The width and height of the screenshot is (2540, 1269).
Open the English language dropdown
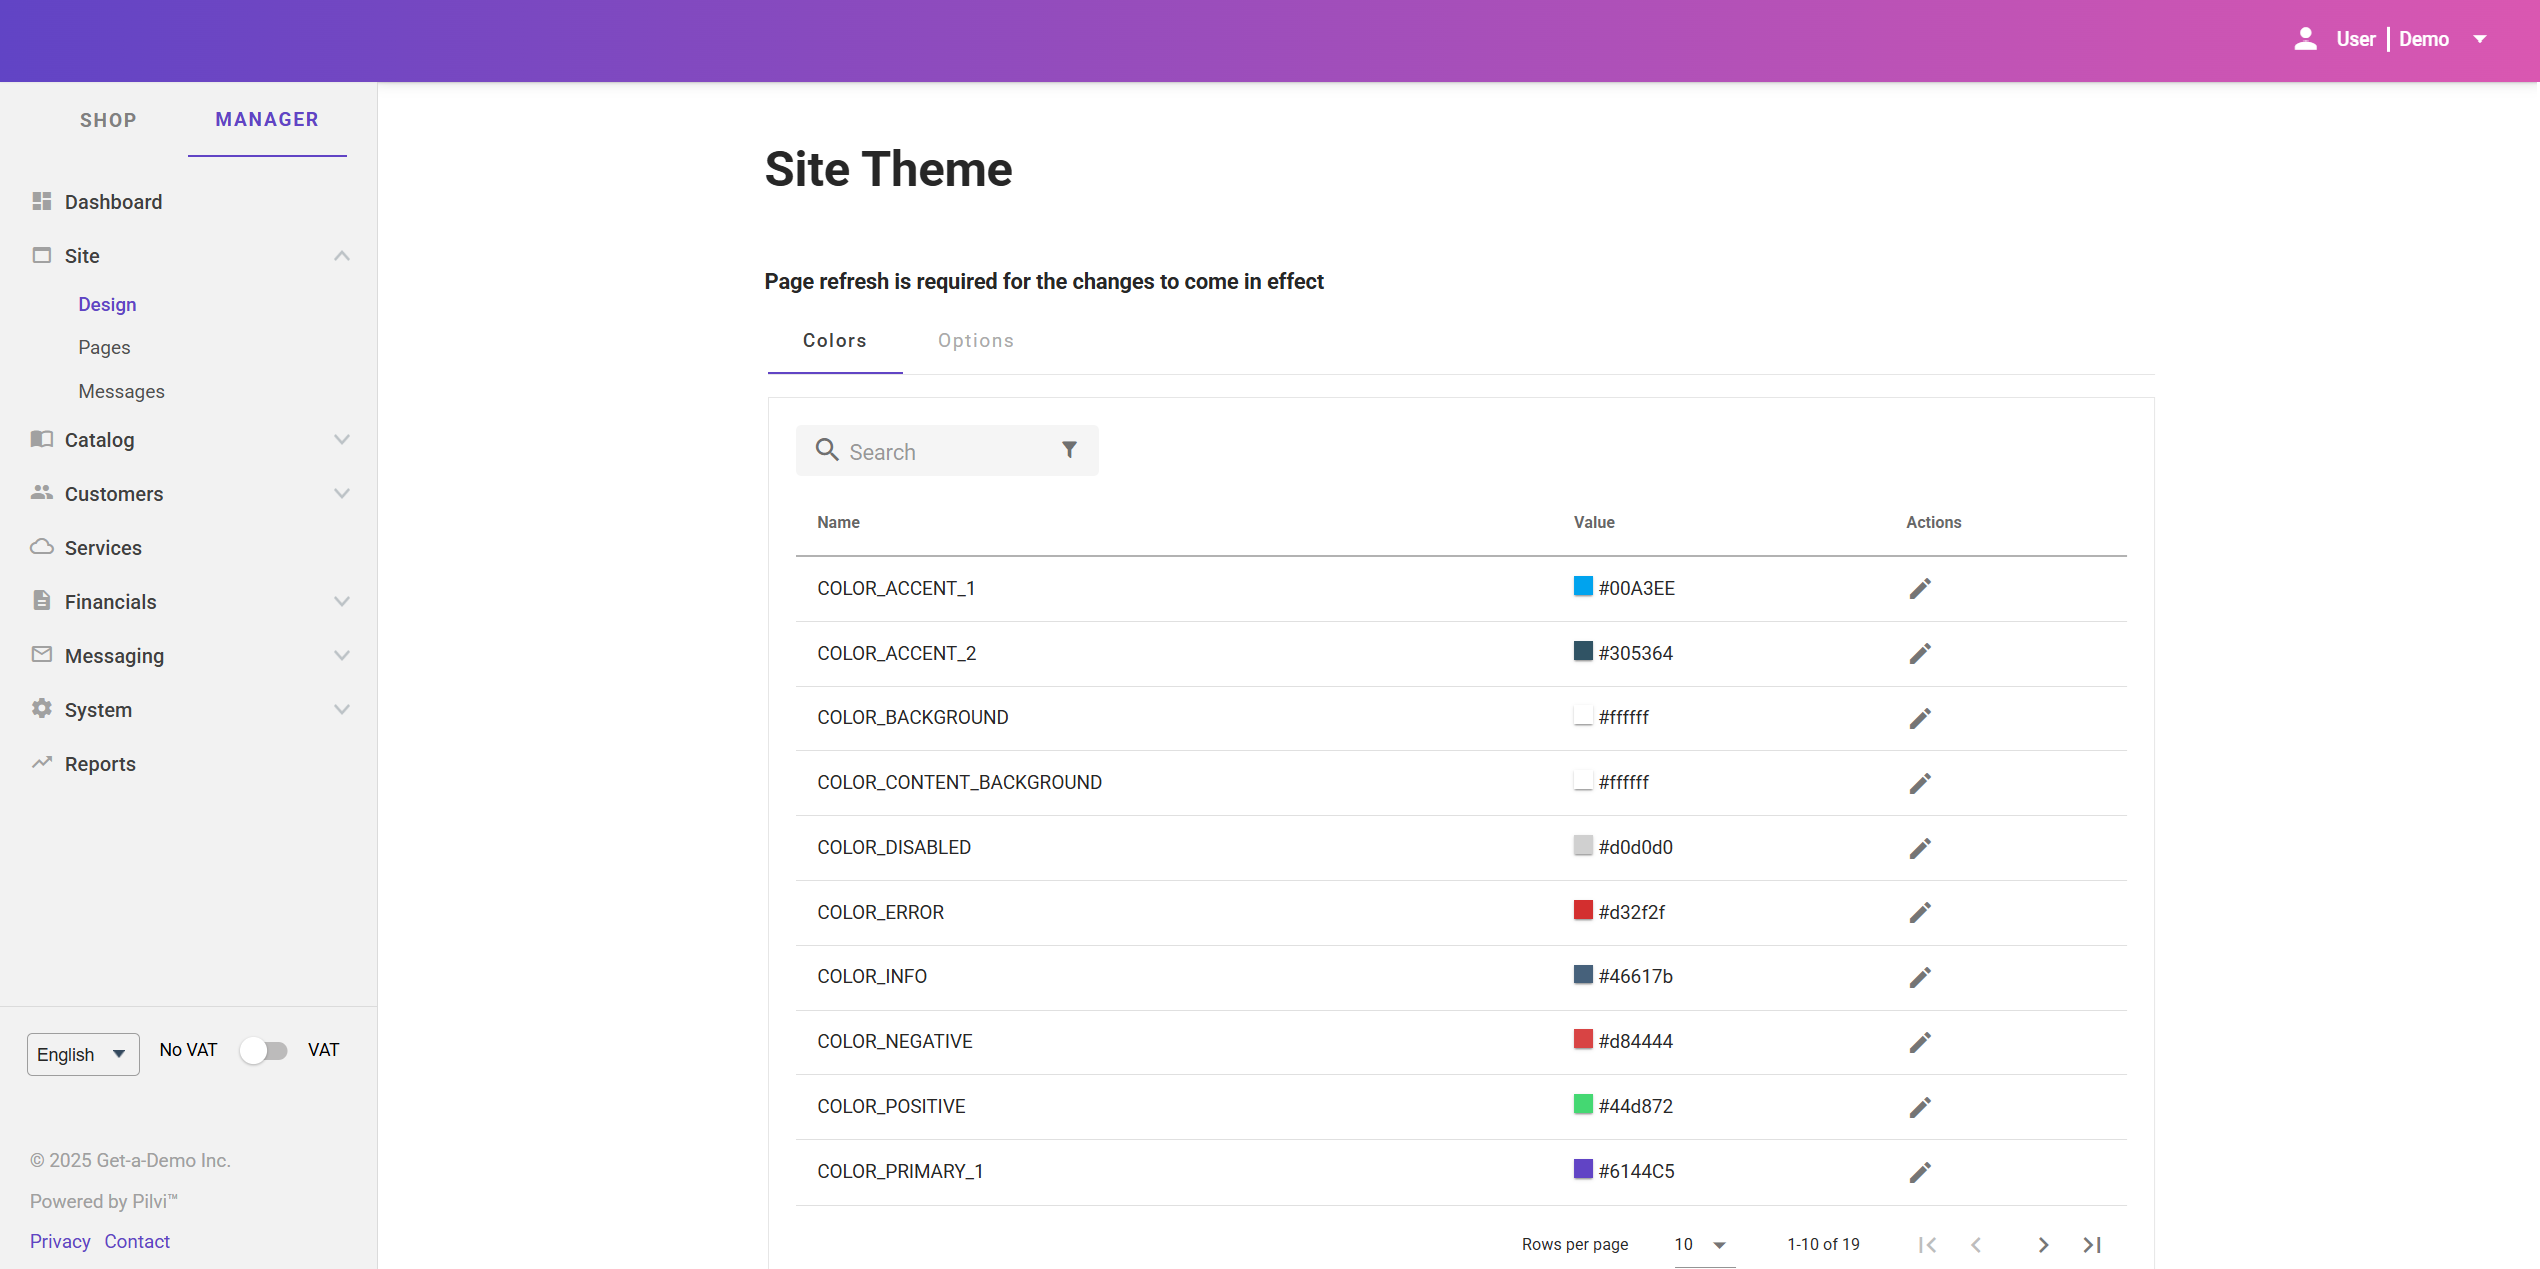83,1054
